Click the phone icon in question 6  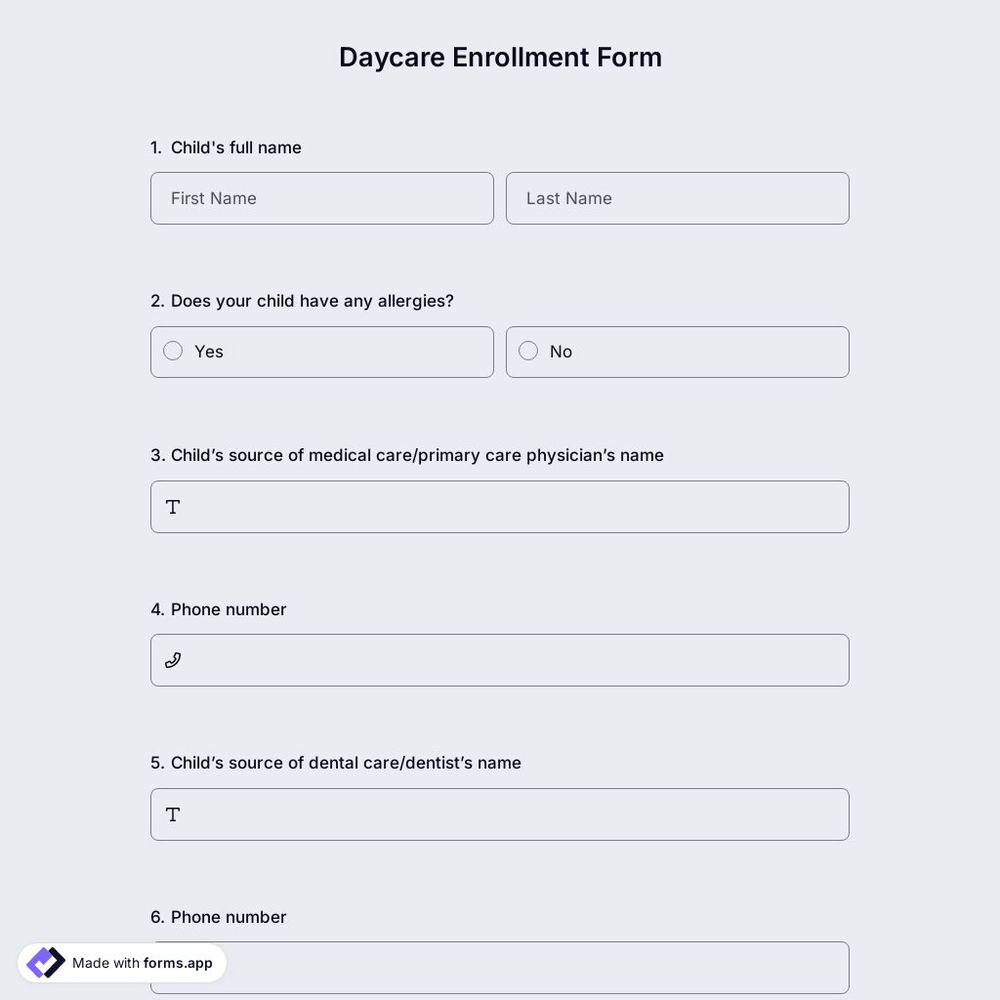[172, 967]
